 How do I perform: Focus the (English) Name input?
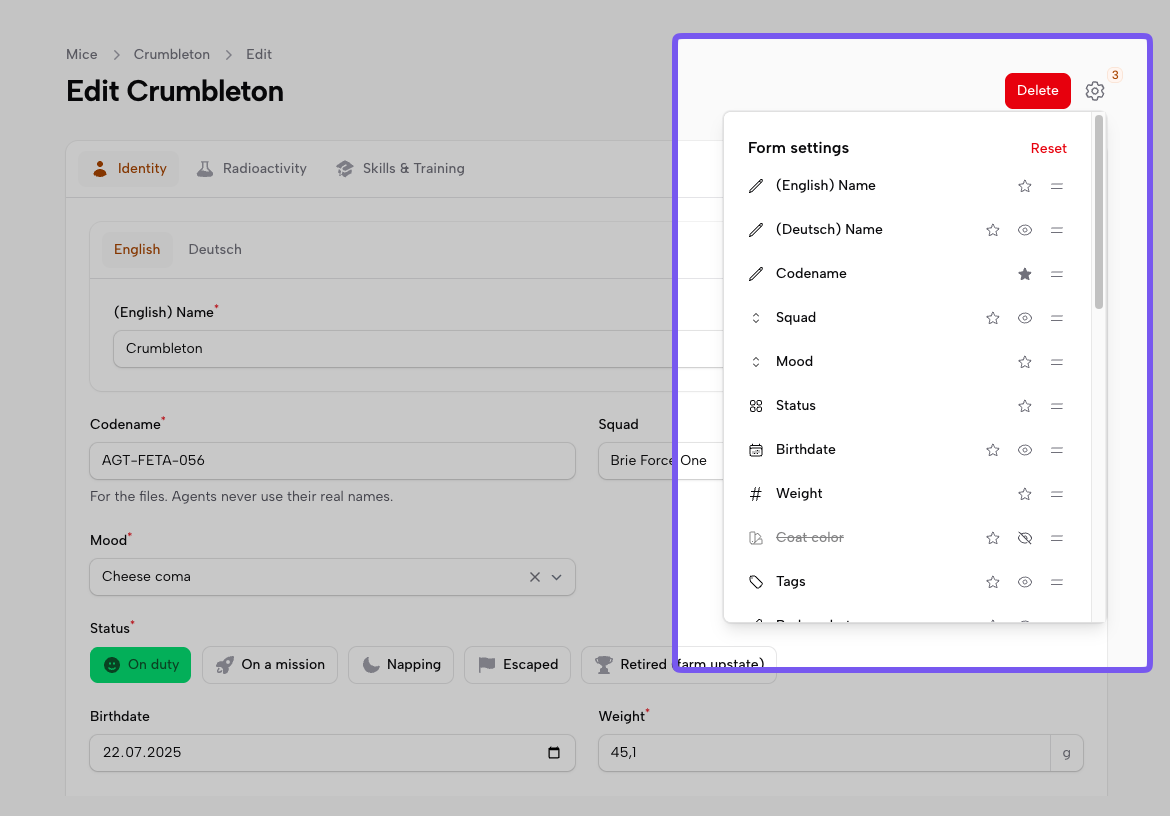[418, 349]
